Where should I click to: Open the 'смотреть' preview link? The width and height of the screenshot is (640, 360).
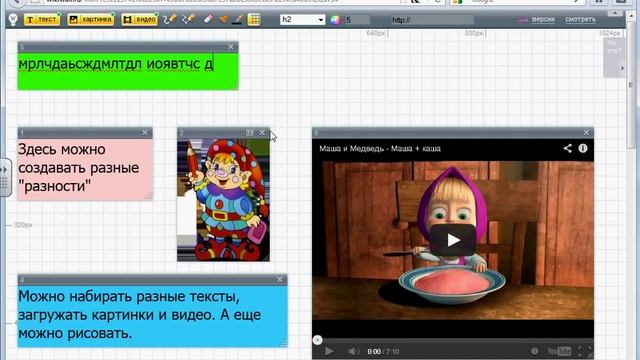580,19
